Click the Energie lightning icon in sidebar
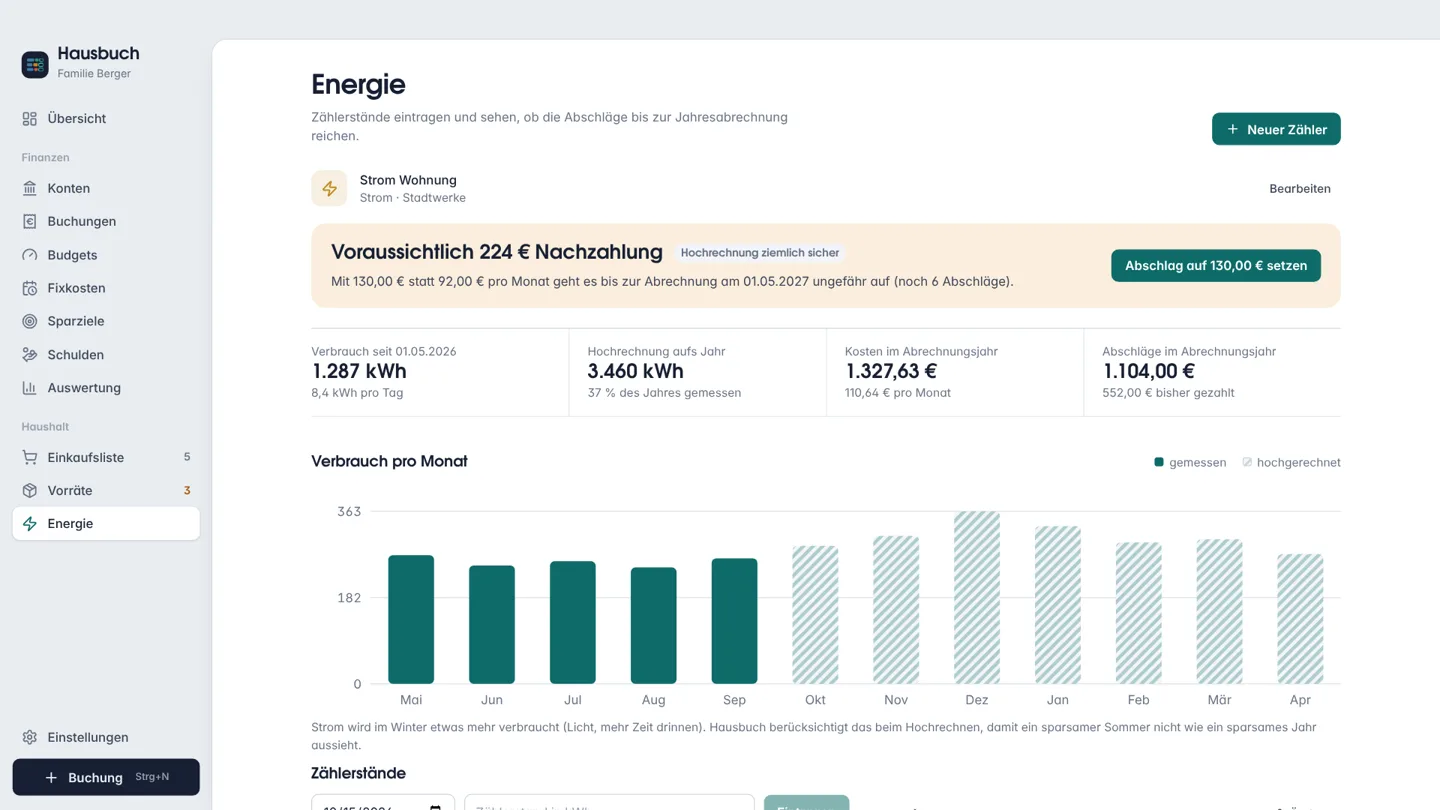This screenshot has width=1440, height=810. click(x=30, y=524)
